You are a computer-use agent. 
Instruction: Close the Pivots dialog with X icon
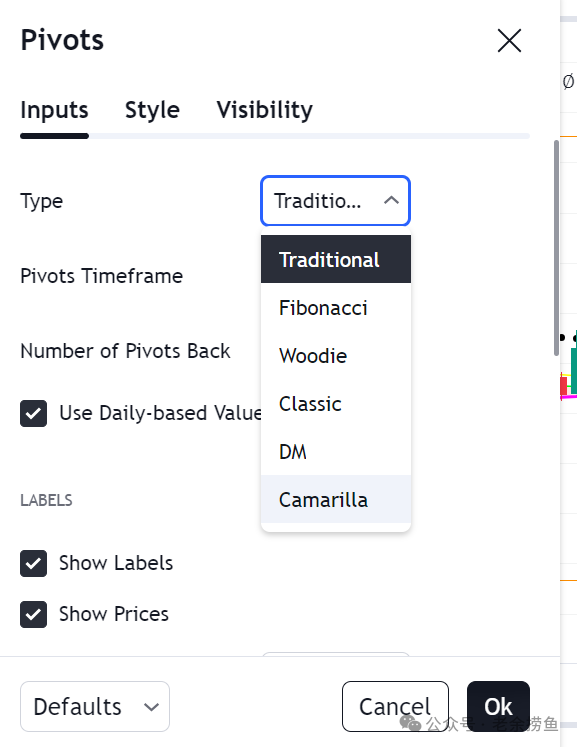point(509,40)
